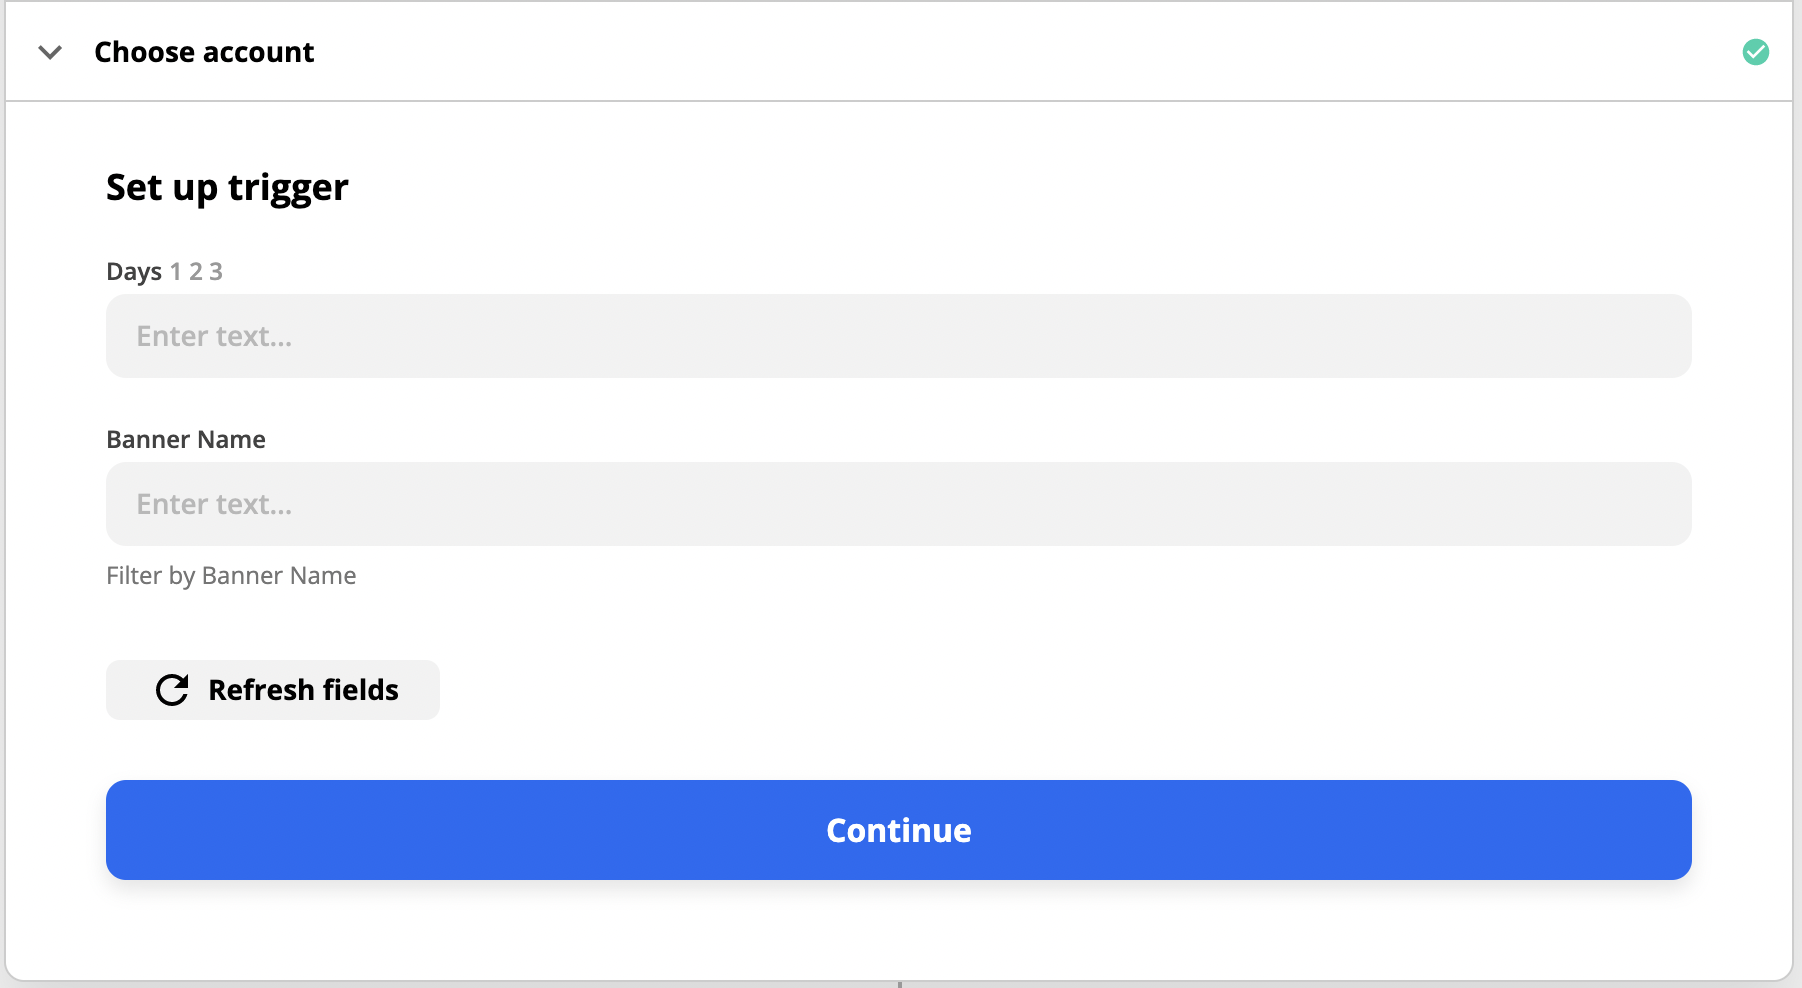1802x988 pixels.
Task: Click Enter text placeholder under Banner Name
Action: [x=214, y=504]
